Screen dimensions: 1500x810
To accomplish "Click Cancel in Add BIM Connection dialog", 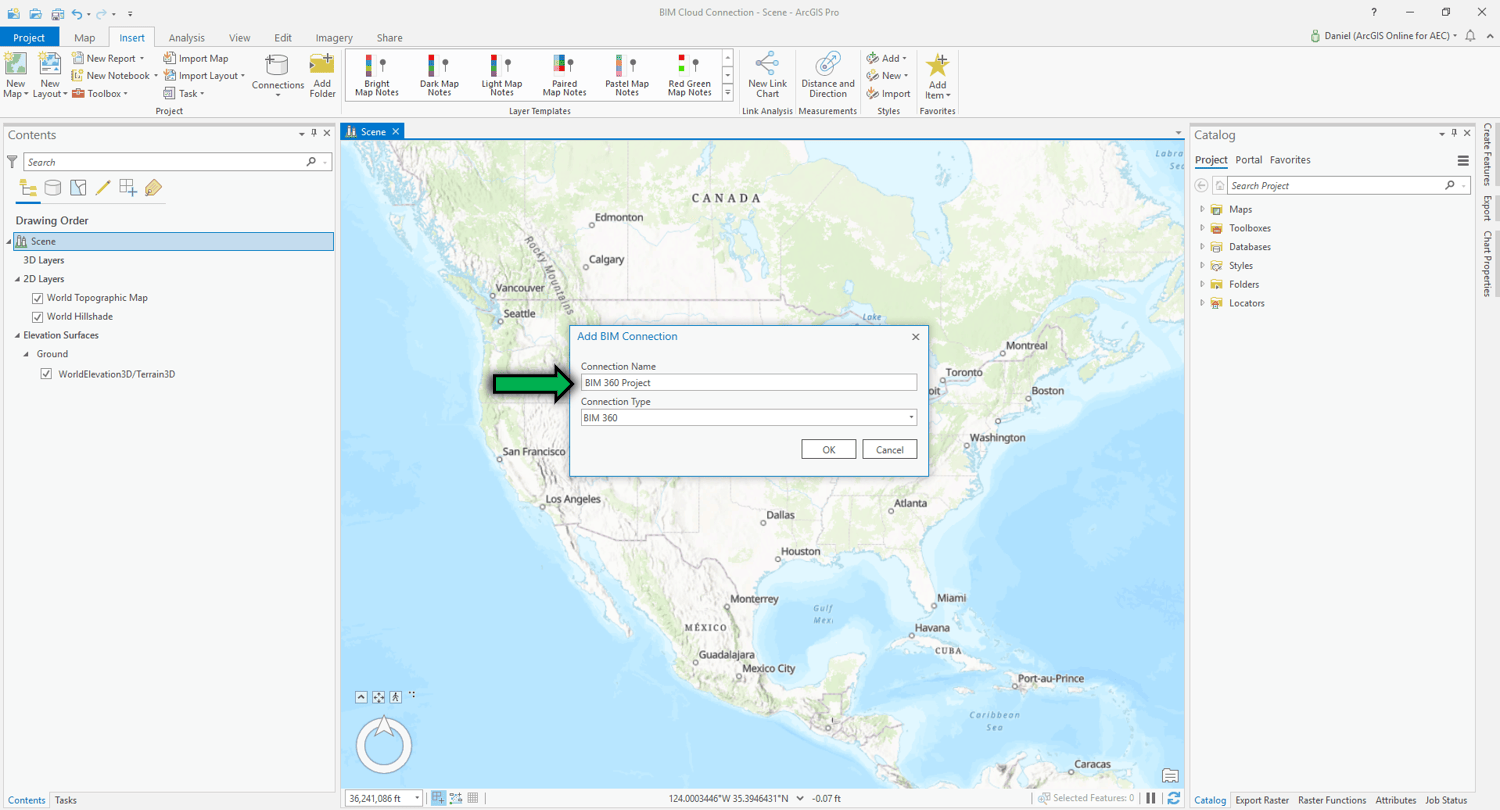I will point(889,449).
